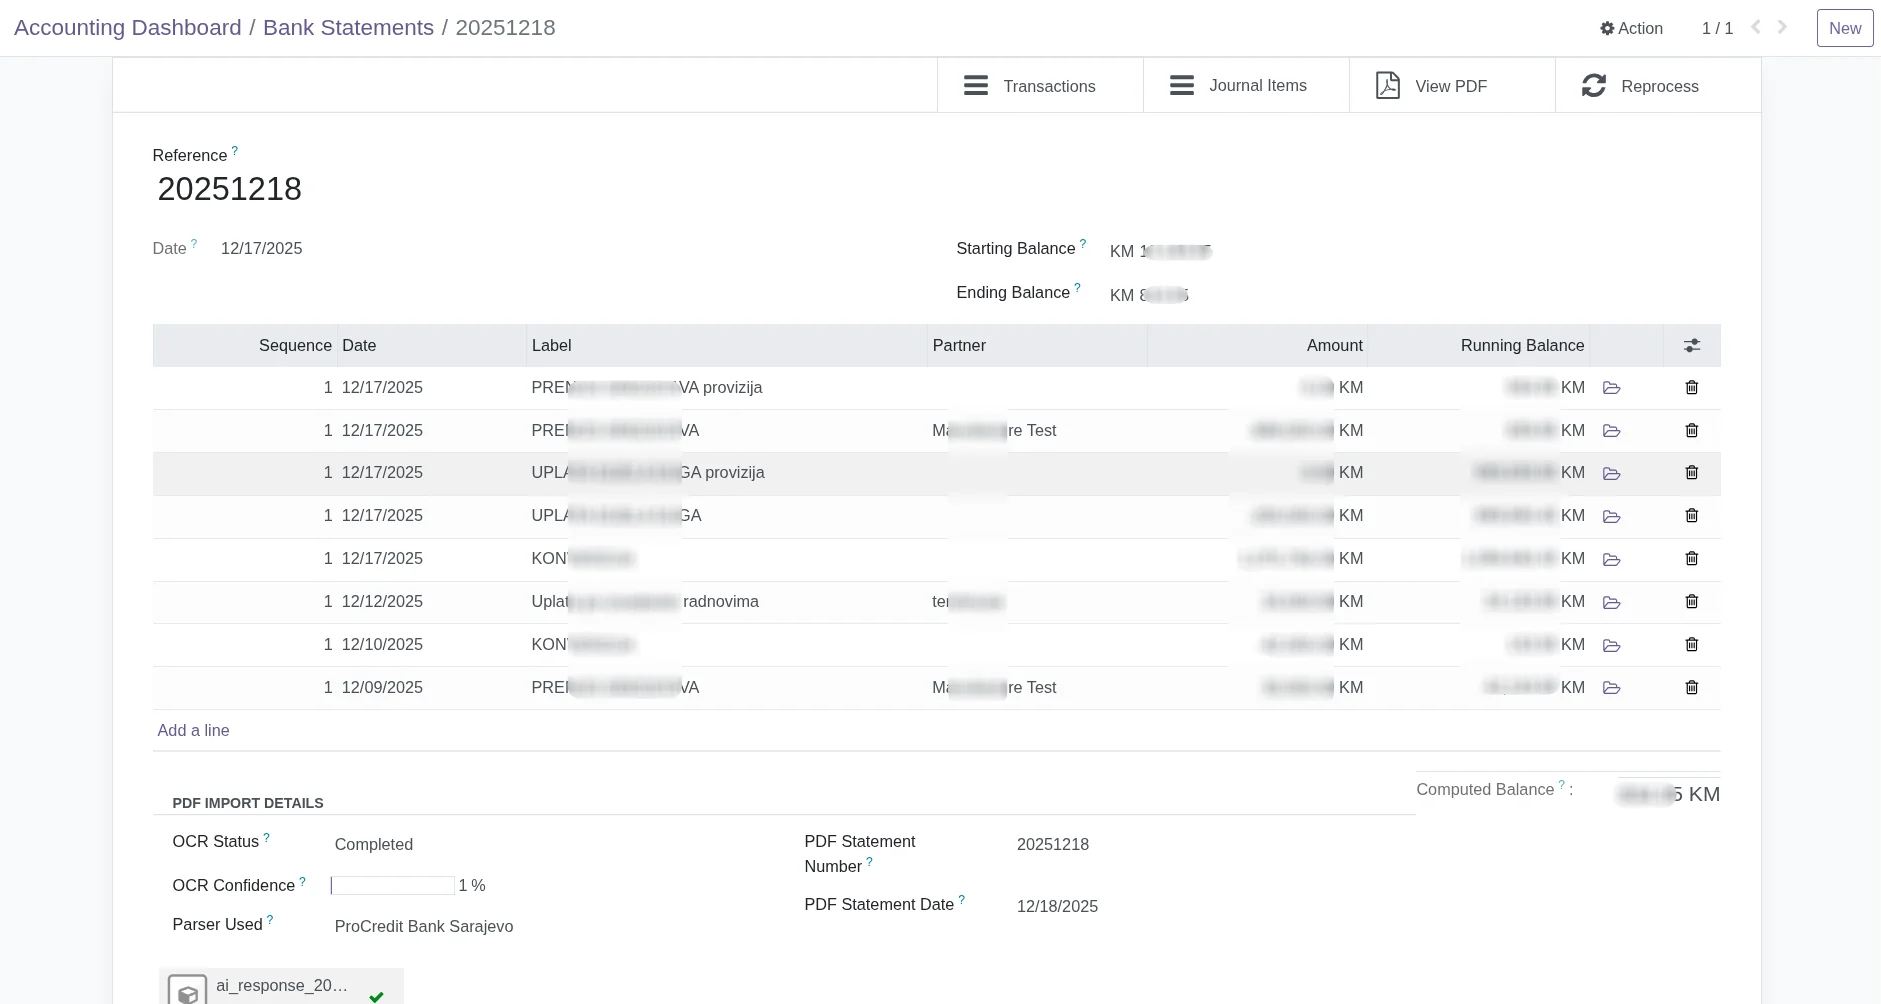
Task: Click Add a line link
Action: click(x=193, y=730)
